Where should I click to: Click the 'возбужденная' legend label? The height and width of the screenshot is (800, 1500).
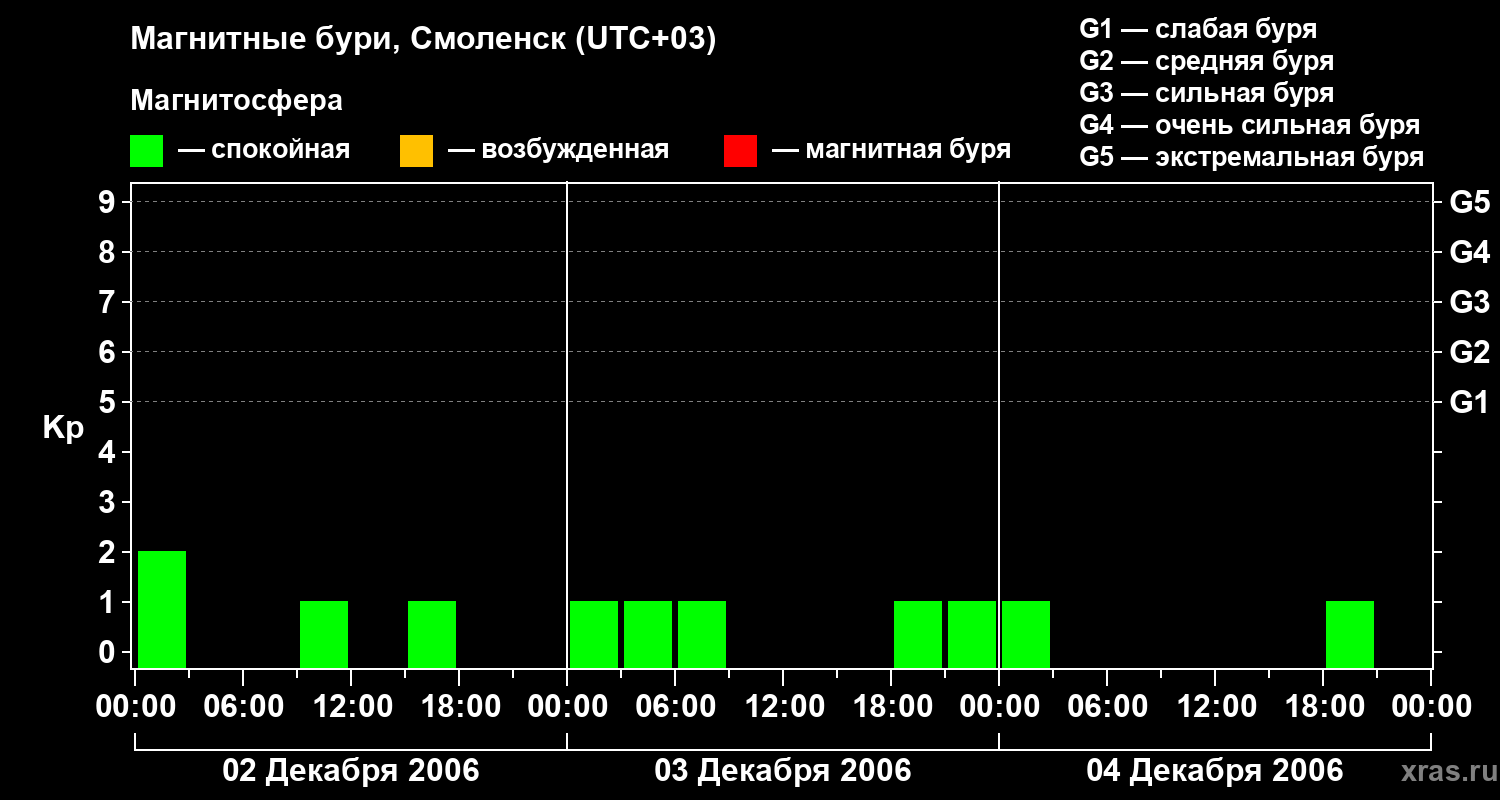575,151
